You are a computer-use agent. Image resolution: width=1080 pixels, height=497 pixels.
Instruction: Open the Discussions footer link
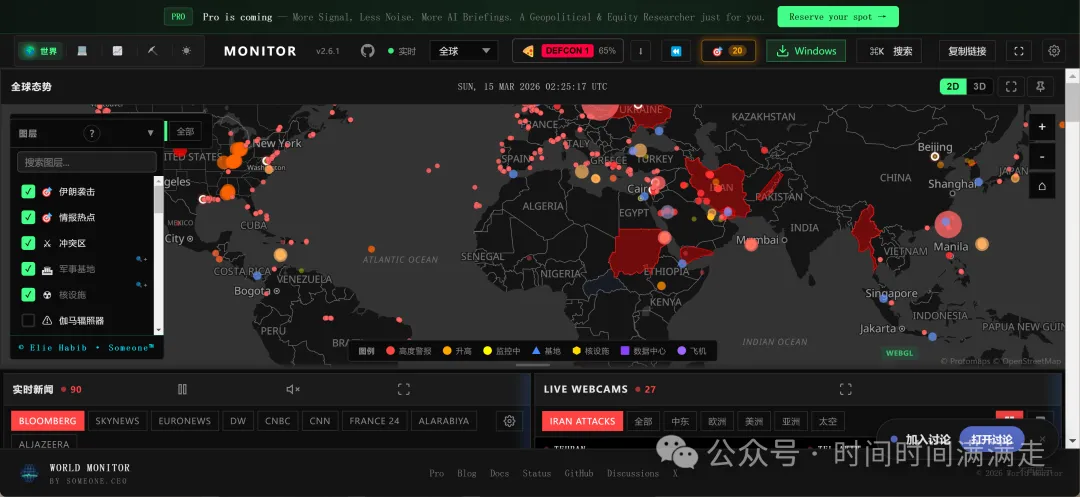[633, 473]
